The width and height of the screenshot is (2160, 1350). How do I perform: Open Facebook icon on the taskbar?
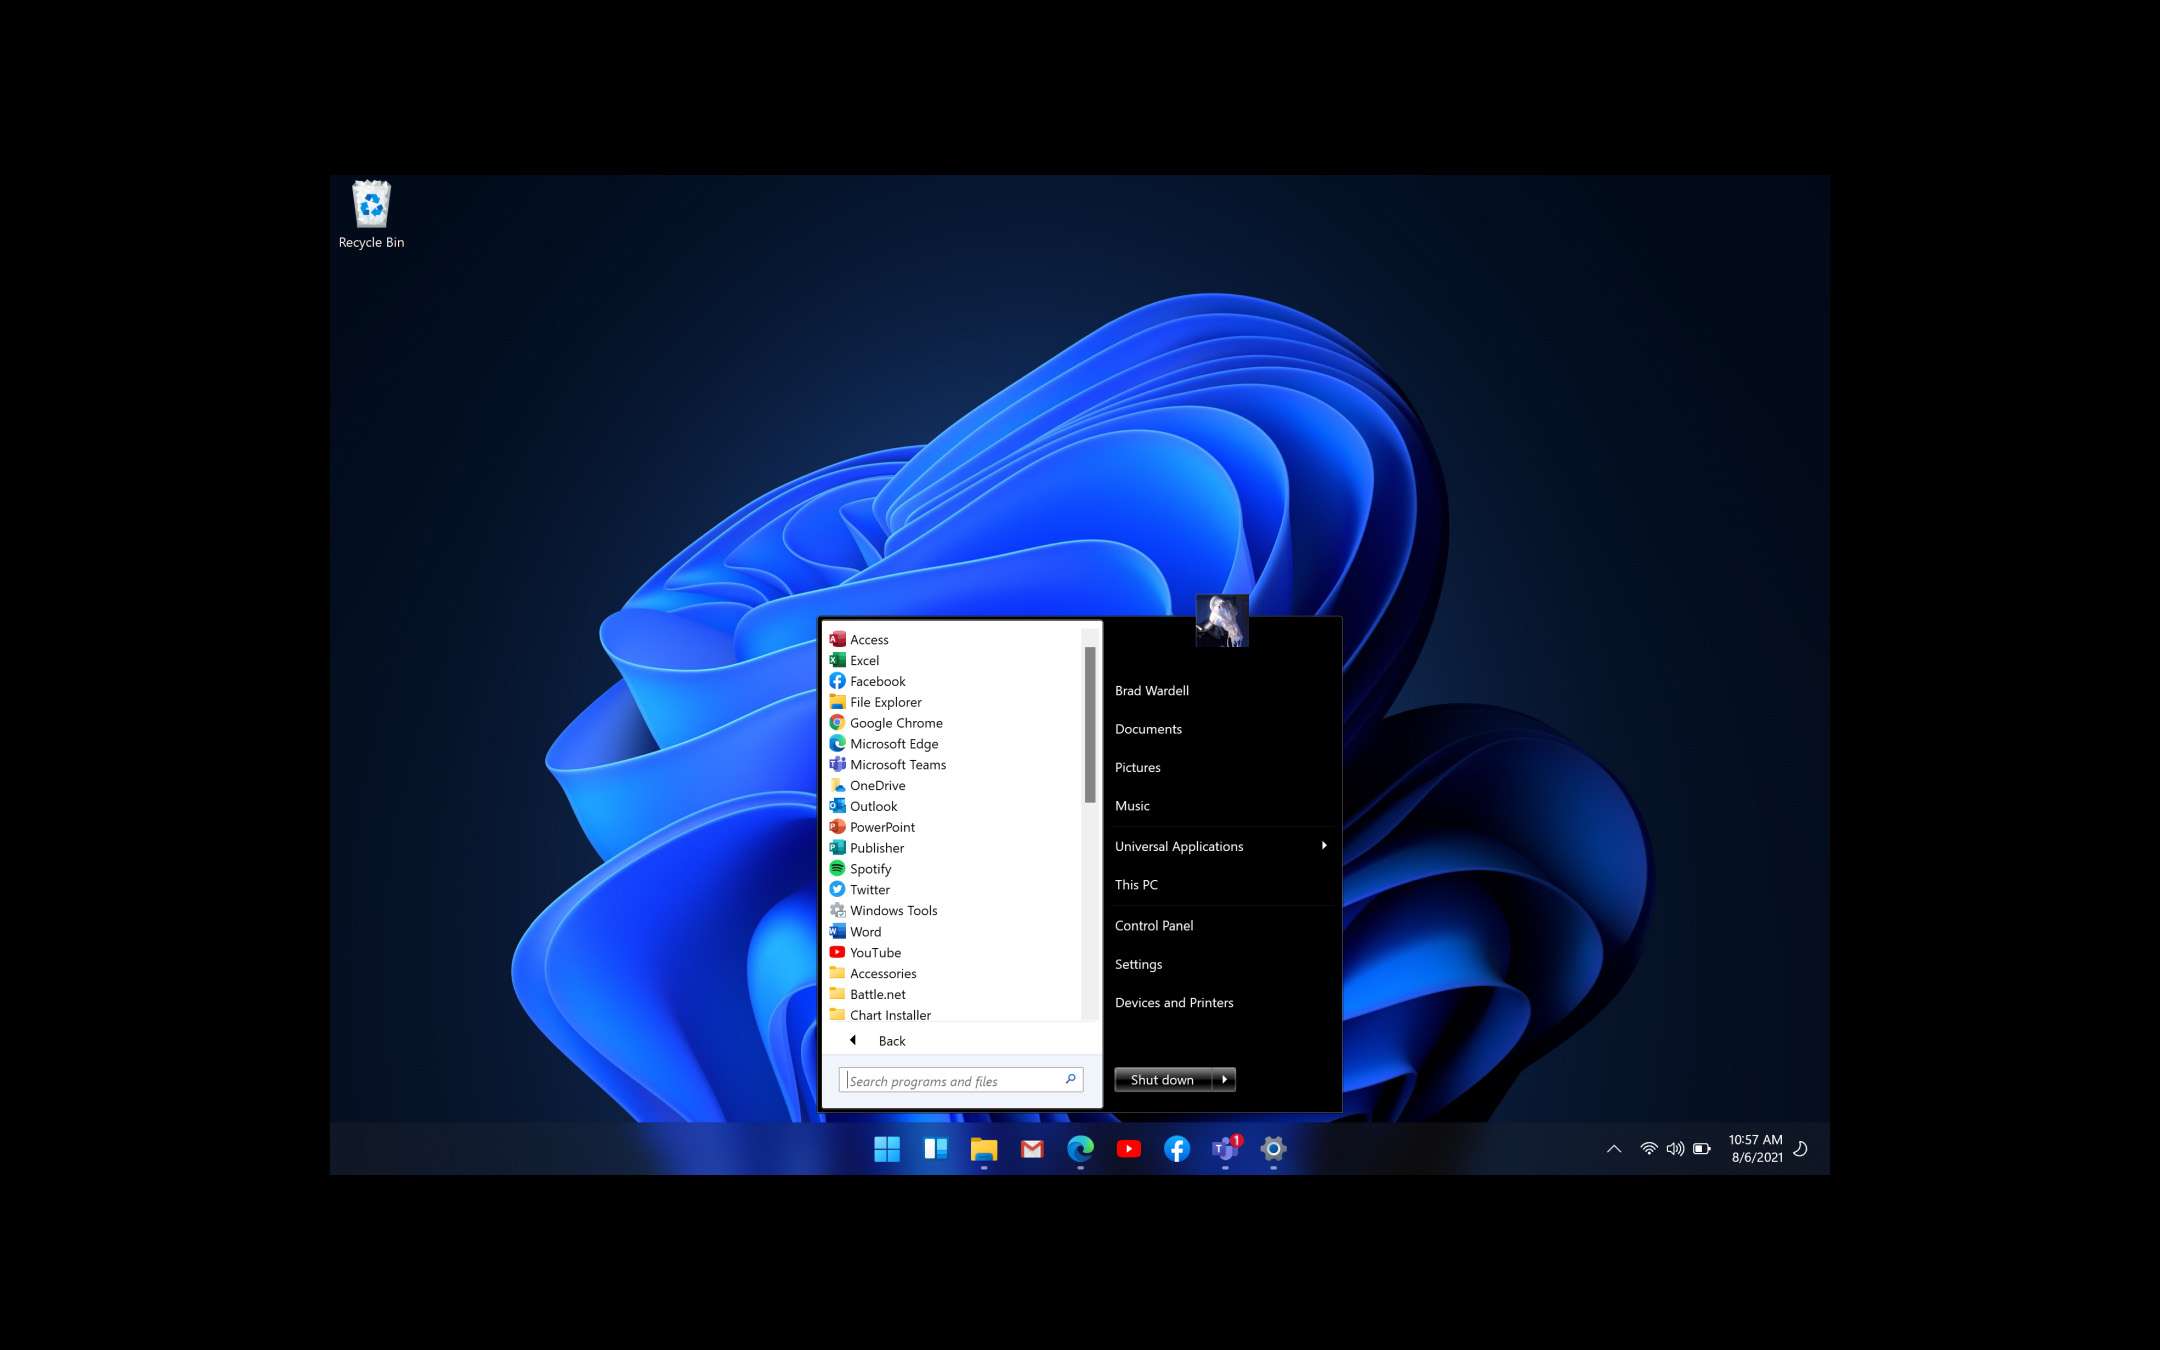[x=1177, y=1149]
